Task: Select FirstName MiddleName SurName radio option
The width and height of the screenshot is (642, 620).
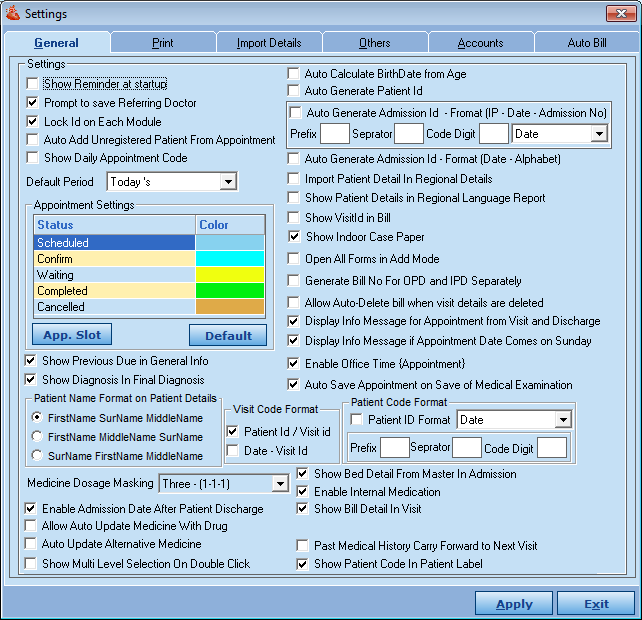Action: [38, 436]
